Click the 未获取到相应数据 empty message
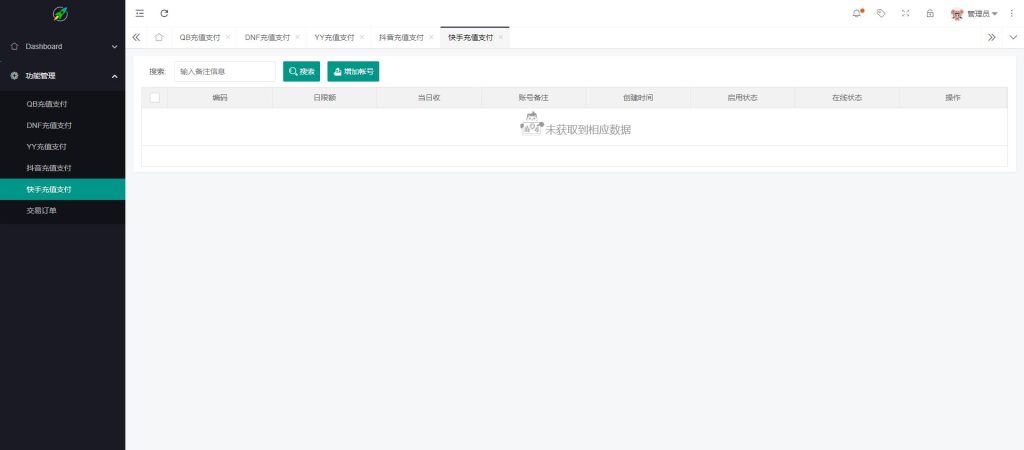The height and width of the screenshot is (450, 1024). [x=588, y=129]
